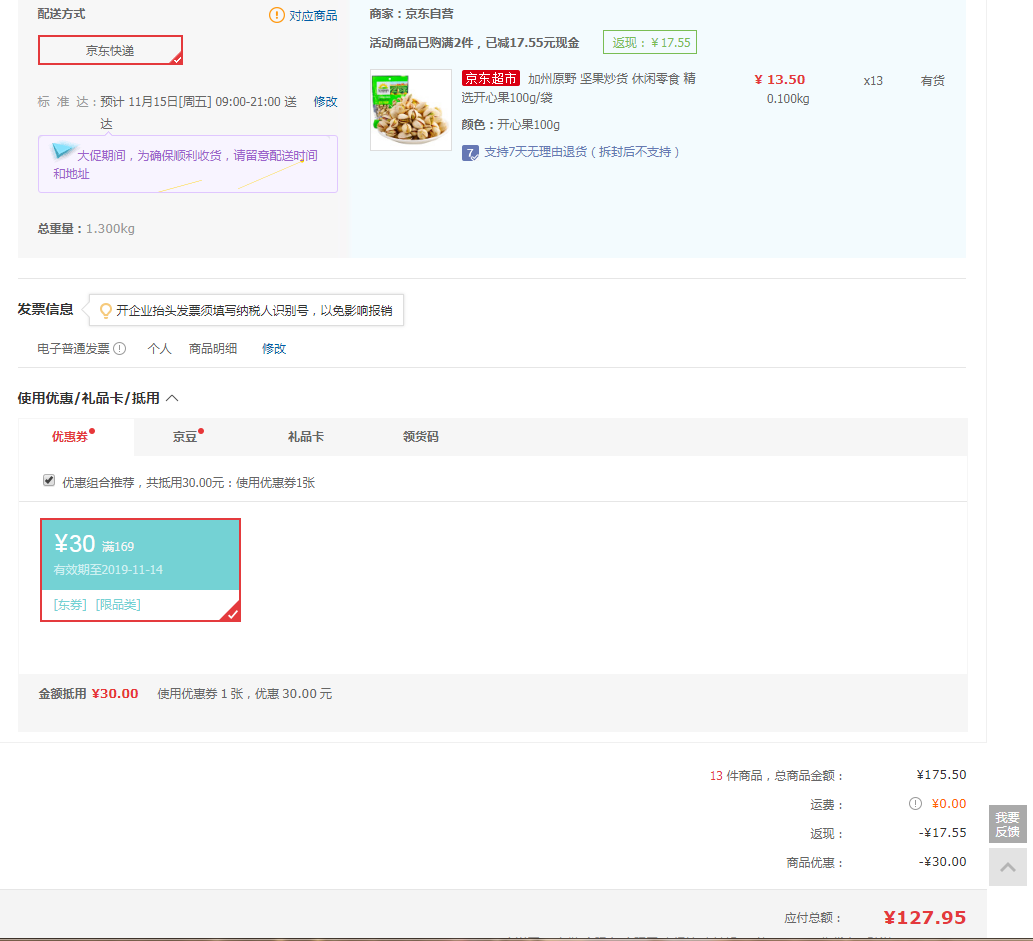1033x941 pixels.
Task: Click the ¥13.50 product price
Action: (780, 80)
